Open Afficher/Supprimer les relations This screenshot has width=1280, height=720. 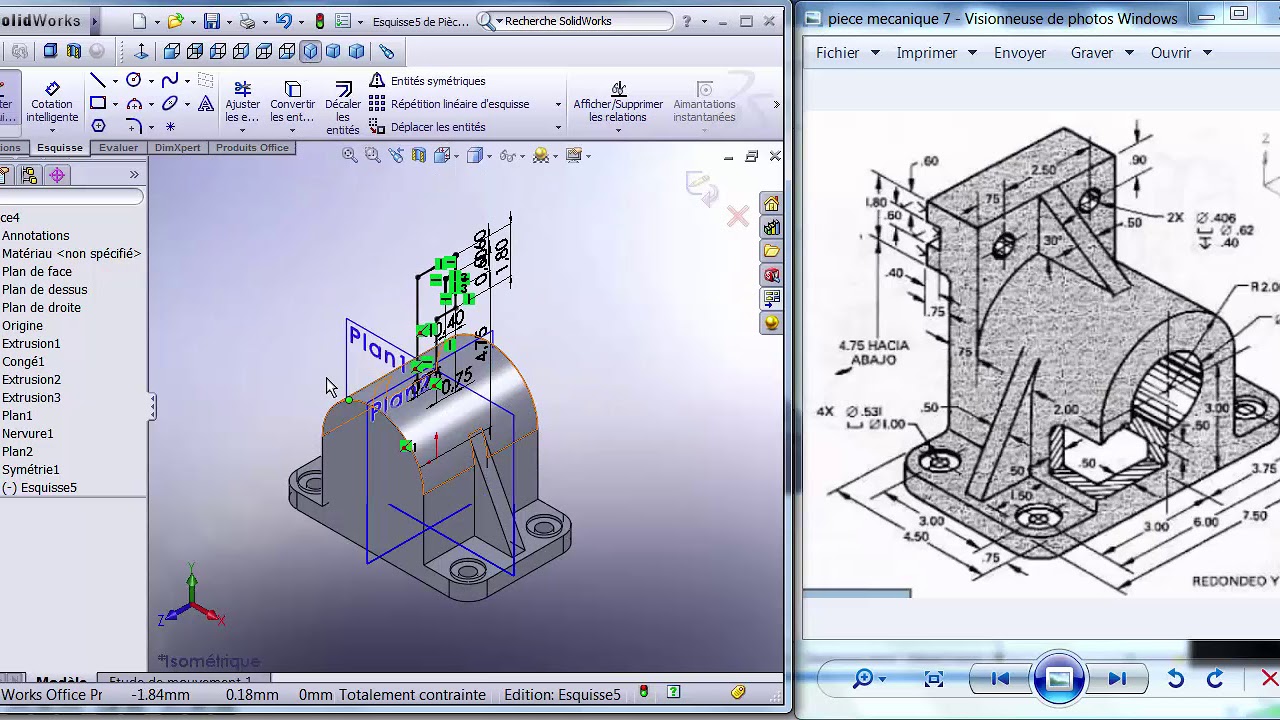[x=618, y=103]
